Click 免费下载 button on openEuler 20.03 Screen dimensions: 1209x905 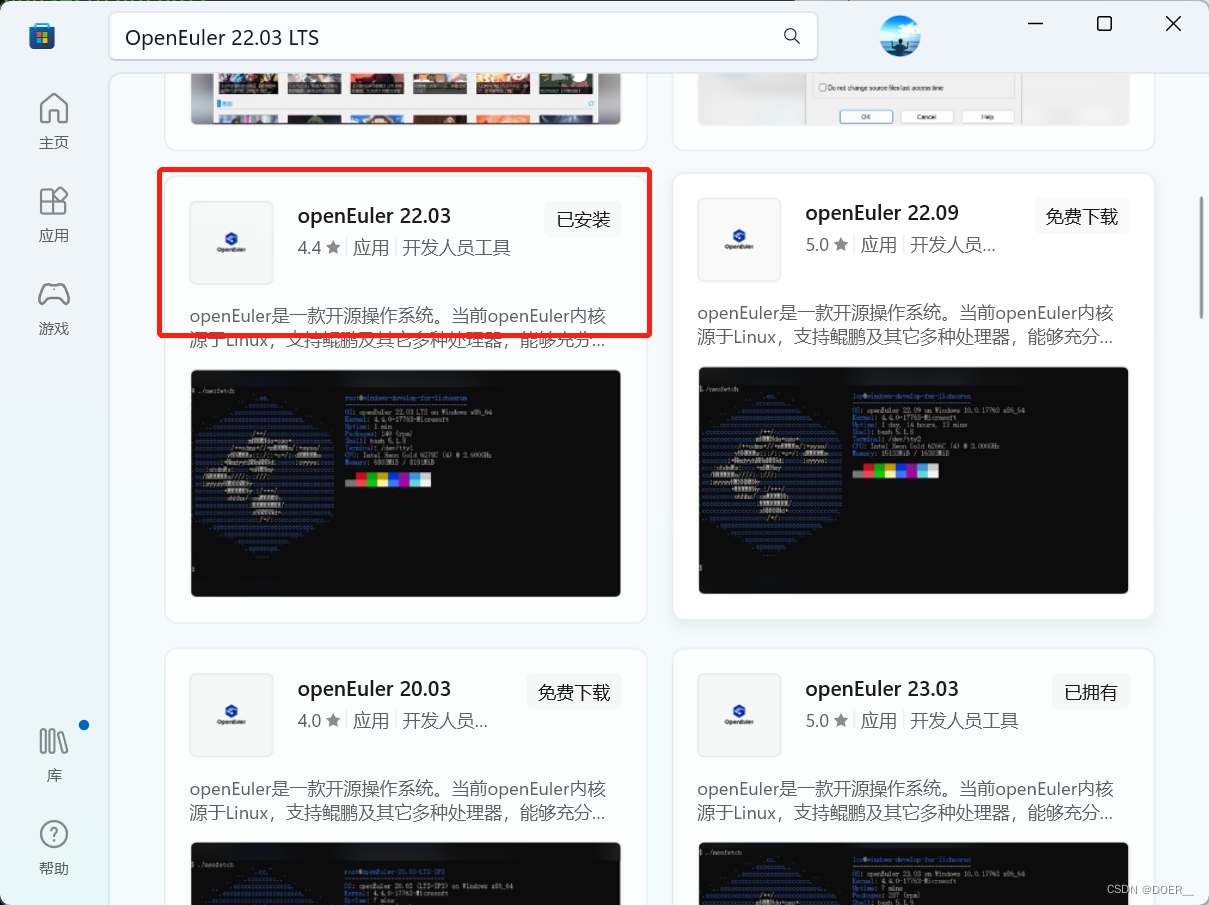pyautogui.click(x=574, y=692)
